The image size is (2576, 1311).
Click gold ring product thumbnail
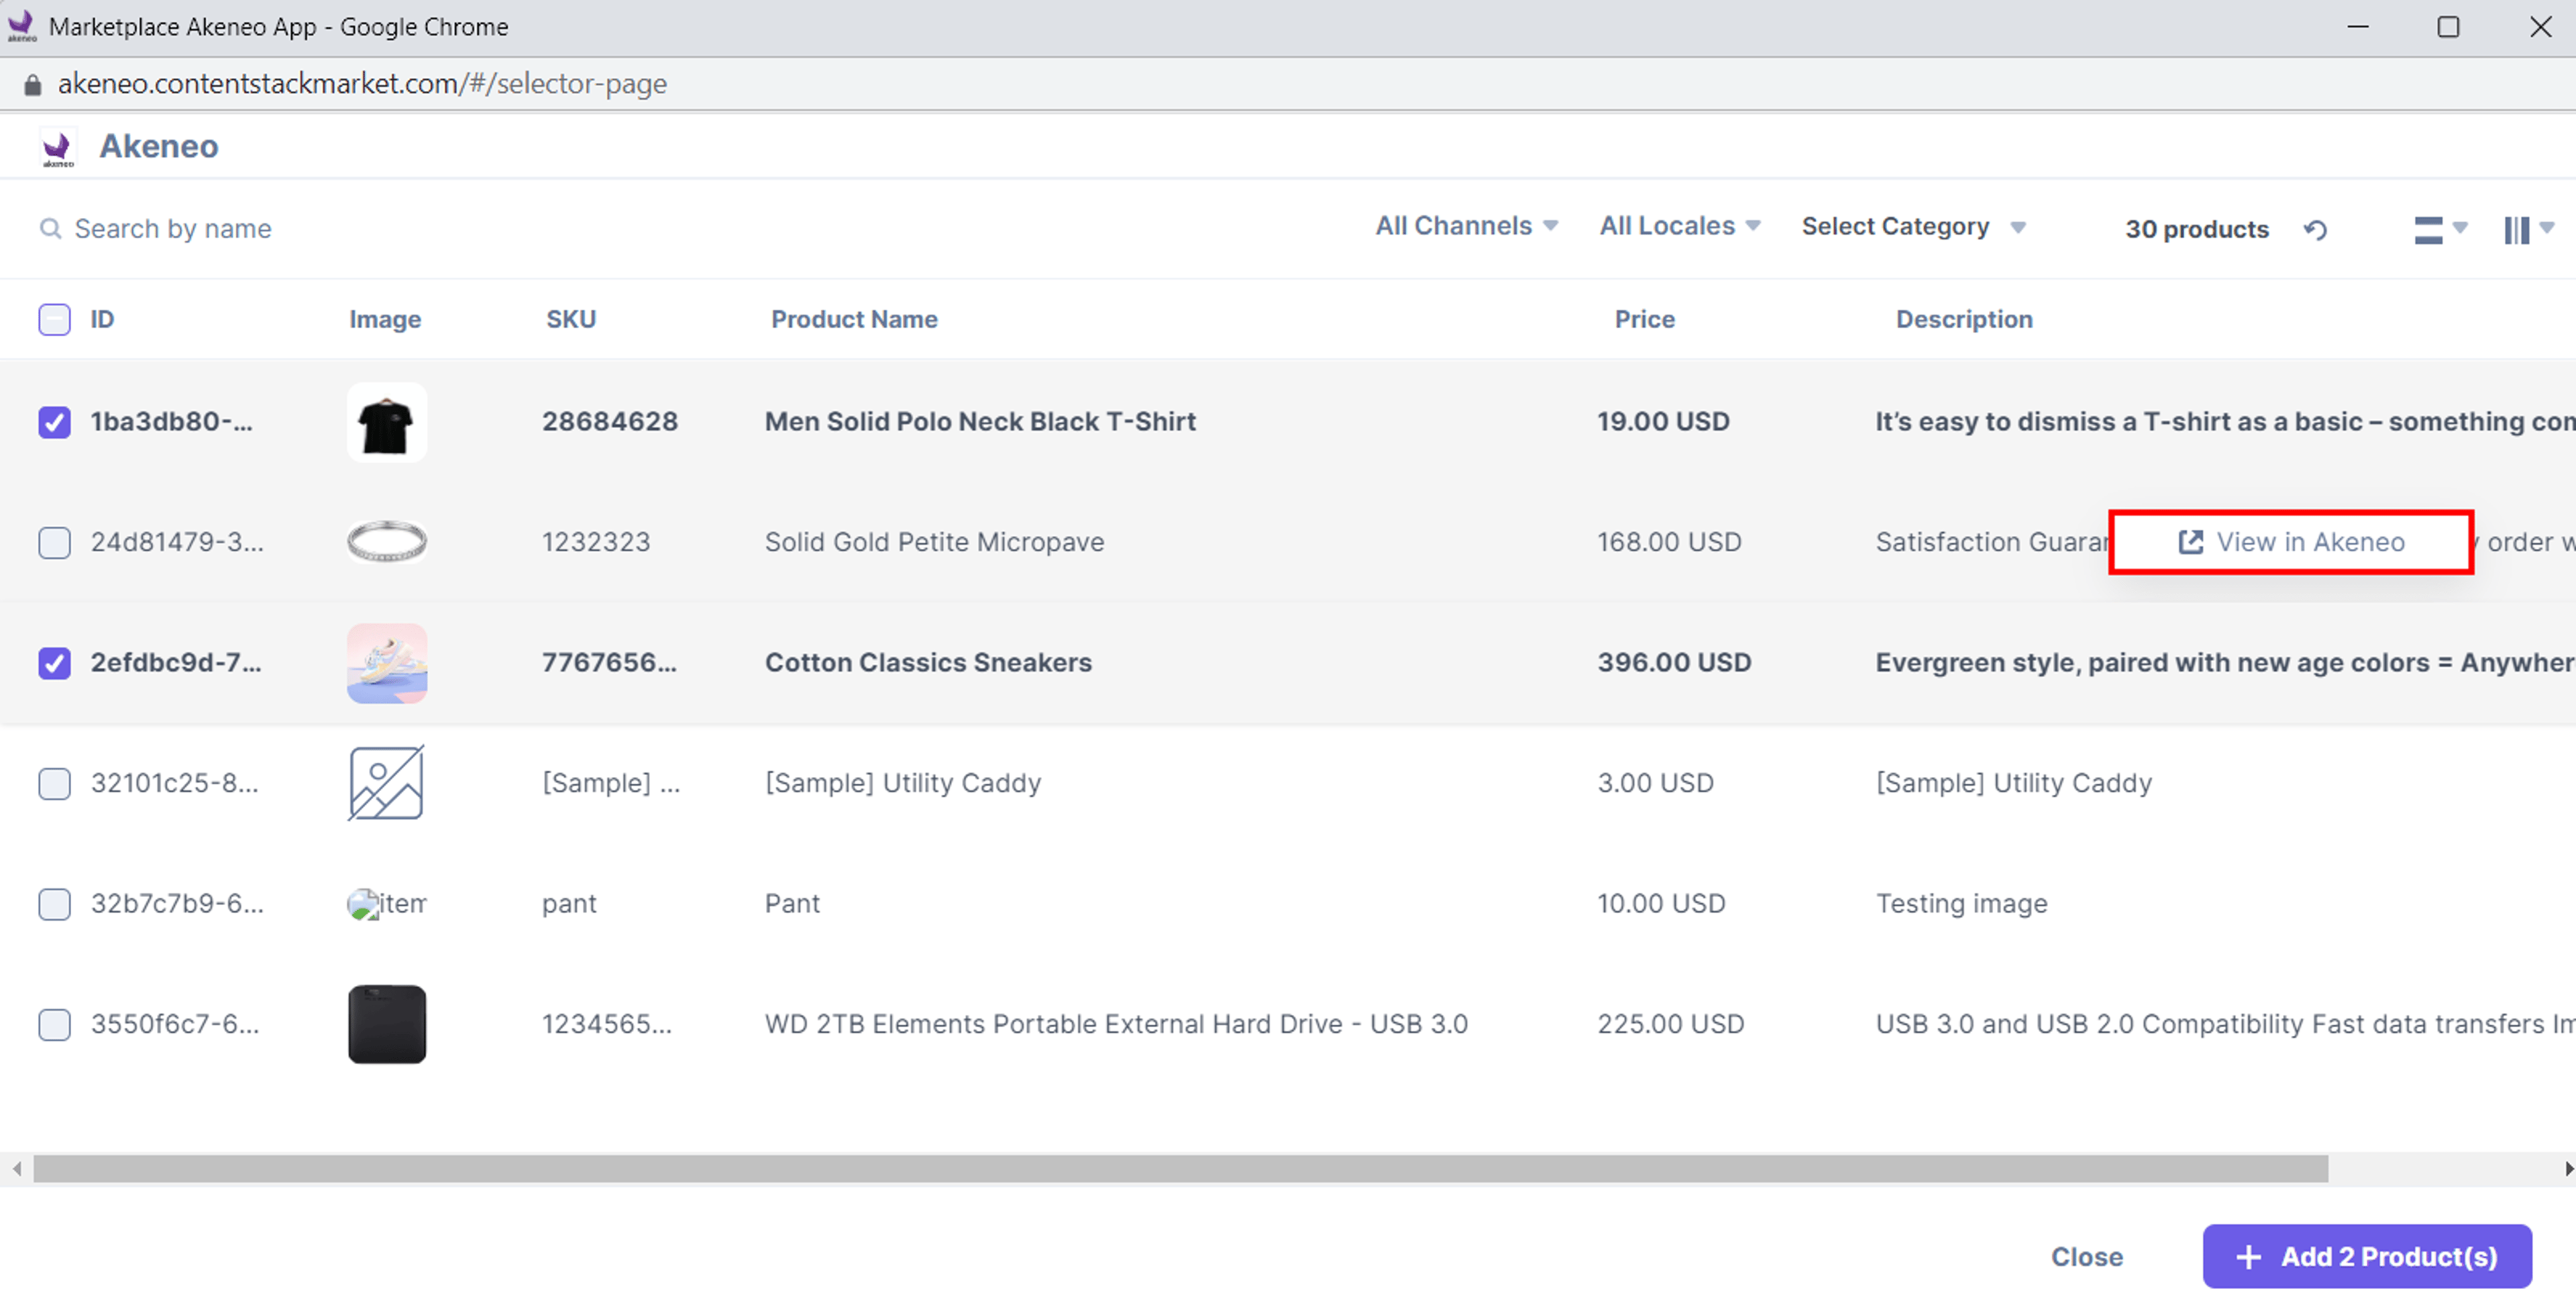click(x=387, y=542)
